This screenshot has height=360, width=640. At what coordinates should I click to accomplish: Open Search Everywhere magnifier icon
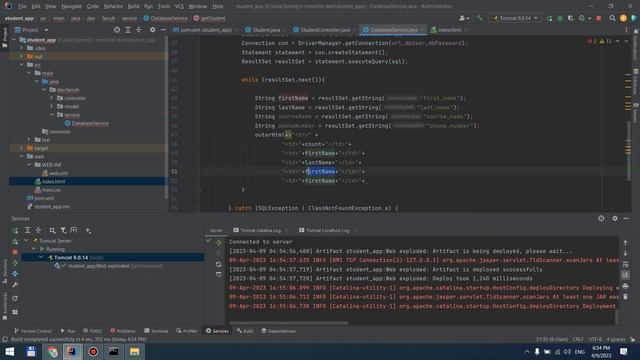click(612, 18)
